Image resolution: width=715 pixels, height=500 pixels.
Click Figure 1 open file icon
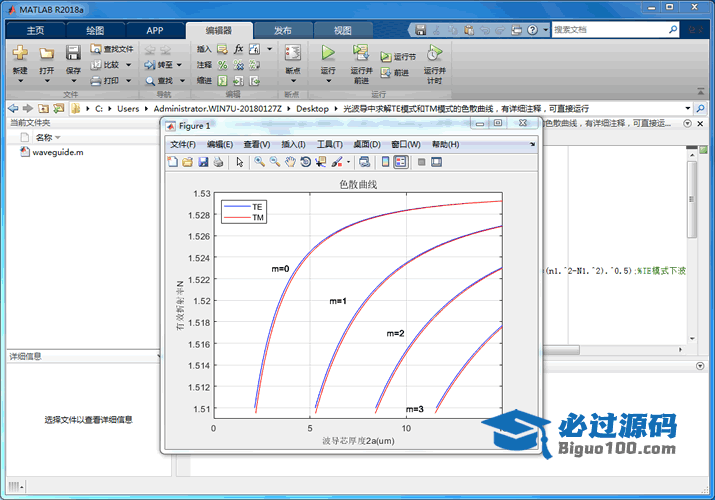(x=187, y=162)
